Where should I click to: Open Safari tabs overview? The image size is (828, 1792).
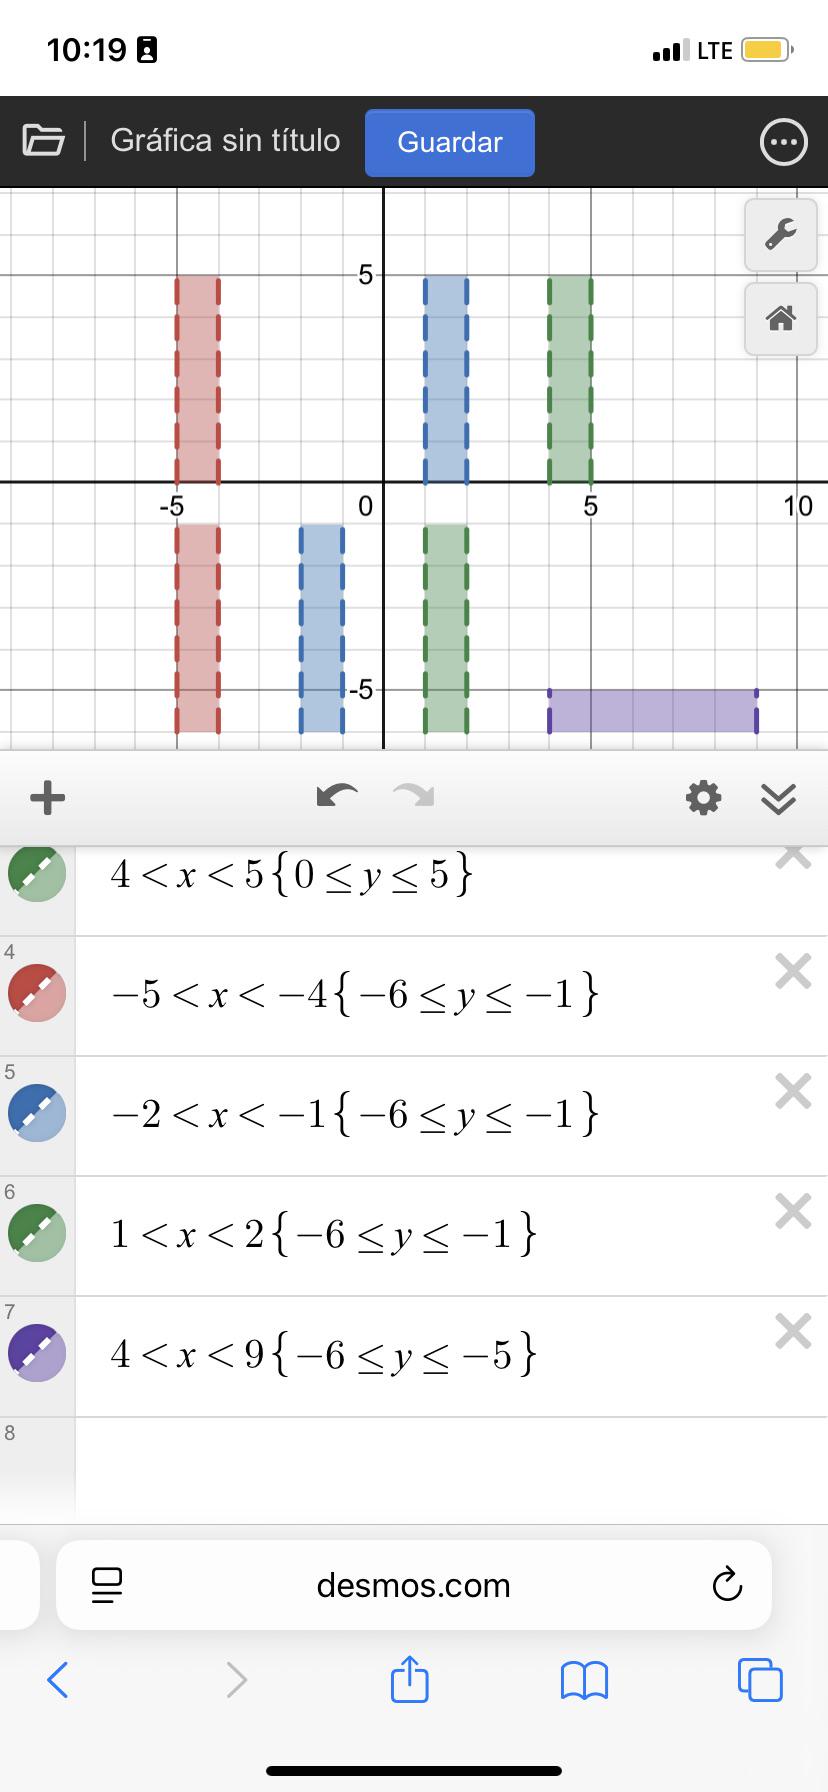760,1679
